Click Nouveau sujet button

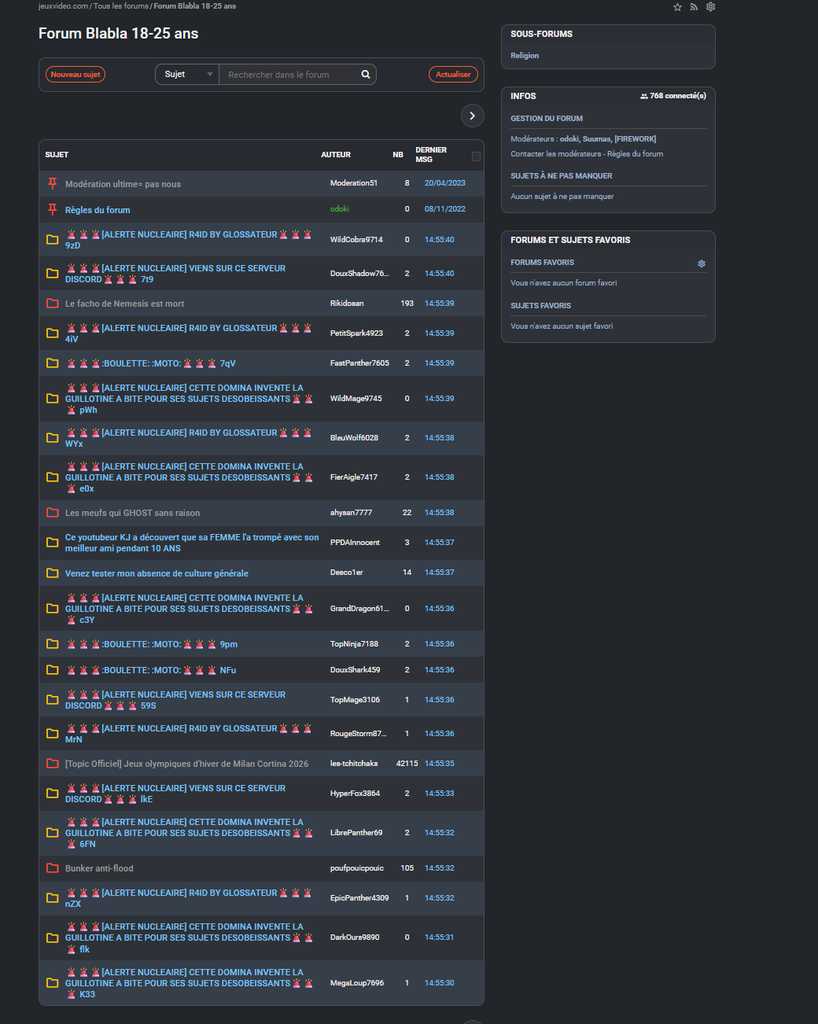tap(76, 74)
